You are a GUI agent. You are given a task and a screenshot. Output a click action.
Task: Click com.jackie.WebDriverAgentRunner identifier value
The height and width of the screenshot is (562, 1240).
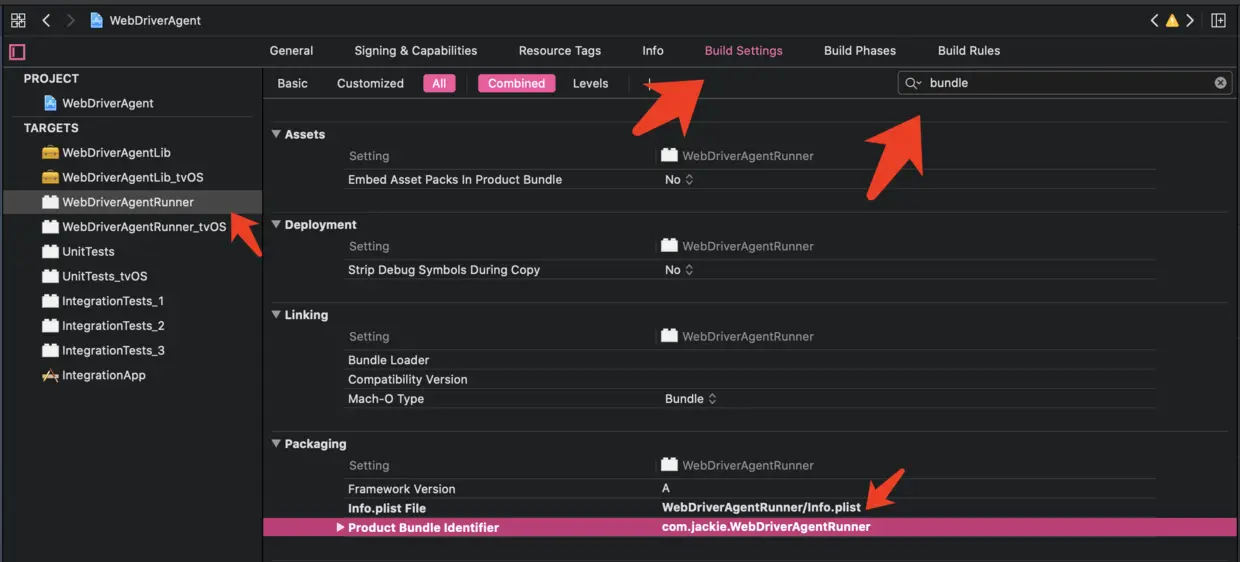[766, 527]
